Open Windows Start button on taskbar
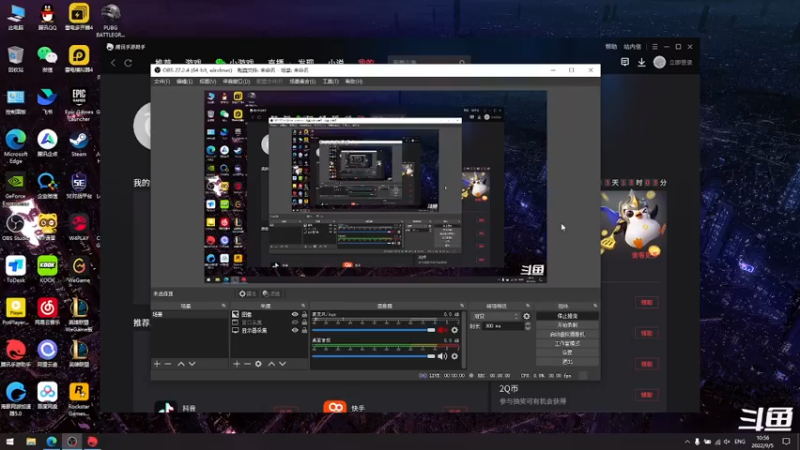Viewport: 800px width, 450px height. pos(10,441)
